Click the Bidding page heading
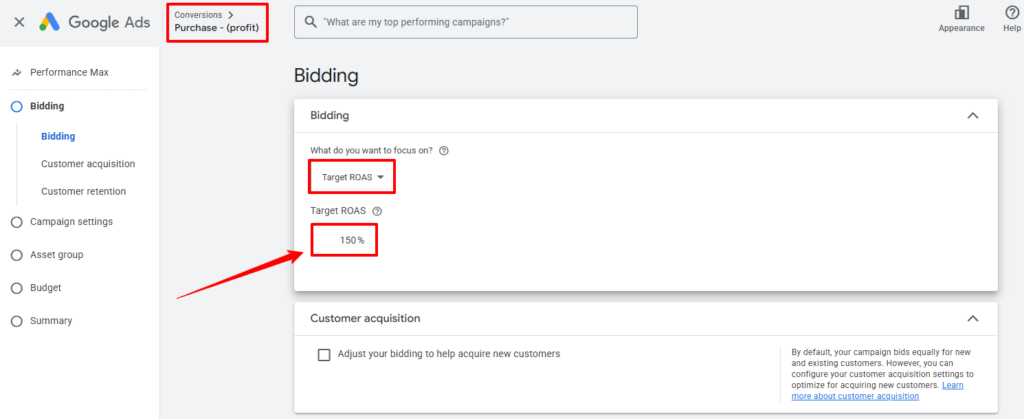 (326, 76)
